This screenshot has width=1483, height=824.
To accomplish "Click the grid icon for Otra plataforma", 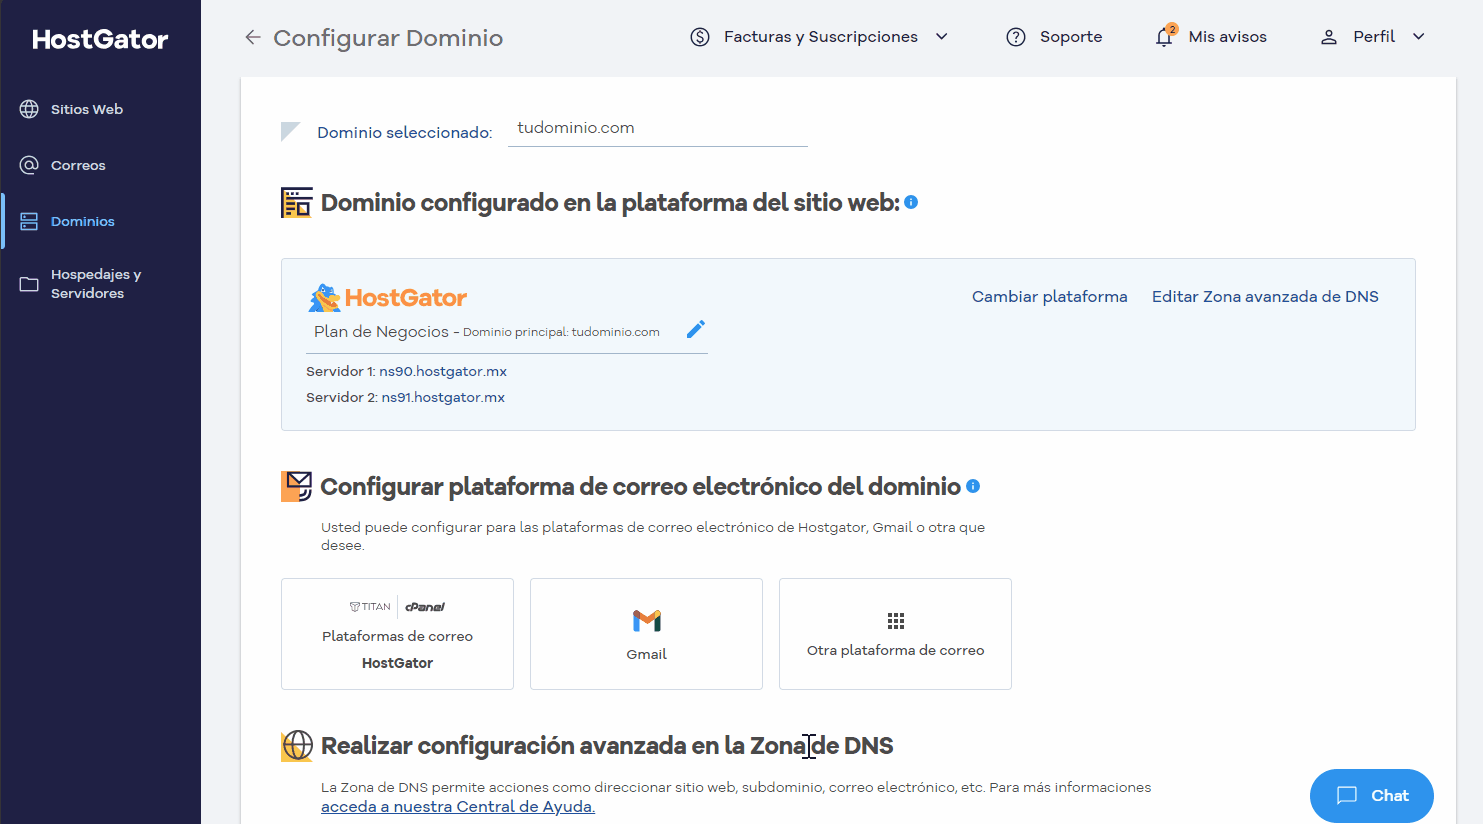I will [x=896, y=621].
